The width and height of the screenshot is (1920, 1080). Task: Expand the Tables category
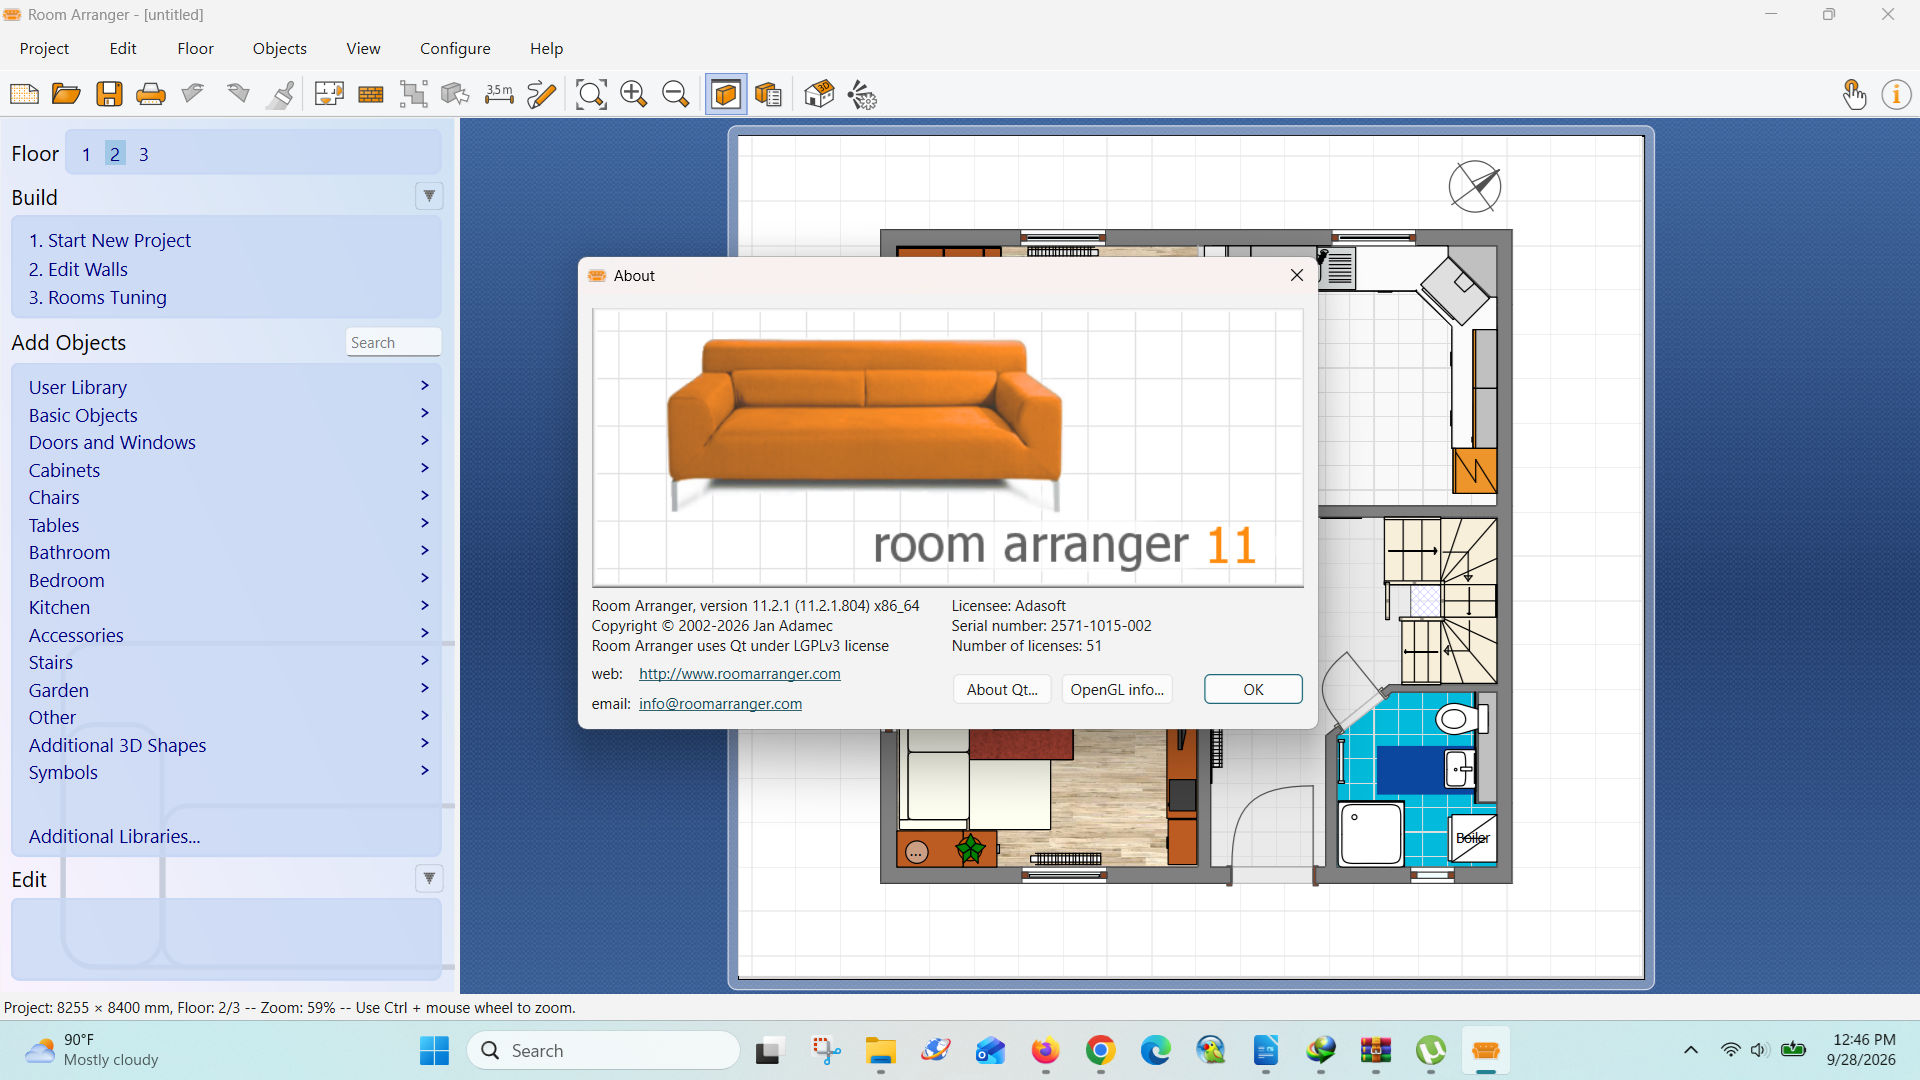pyautogui.click(x=229, y=525)
